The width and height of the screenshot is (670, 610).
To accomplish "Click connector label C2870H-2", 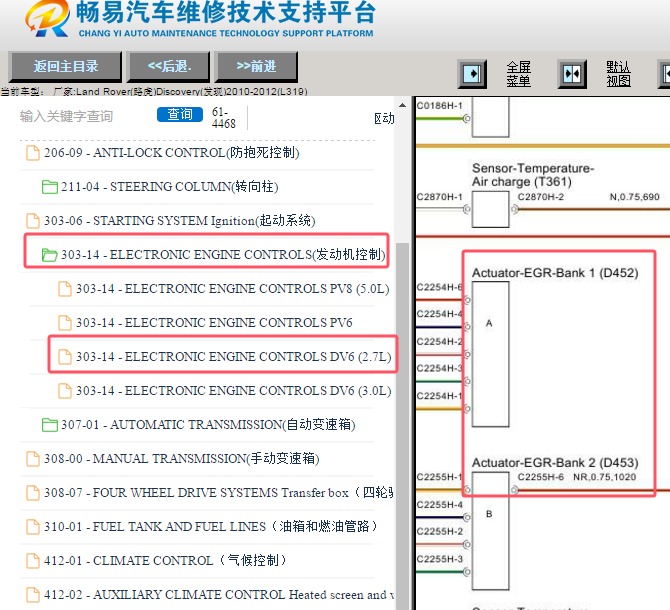I will pos(541,197).
